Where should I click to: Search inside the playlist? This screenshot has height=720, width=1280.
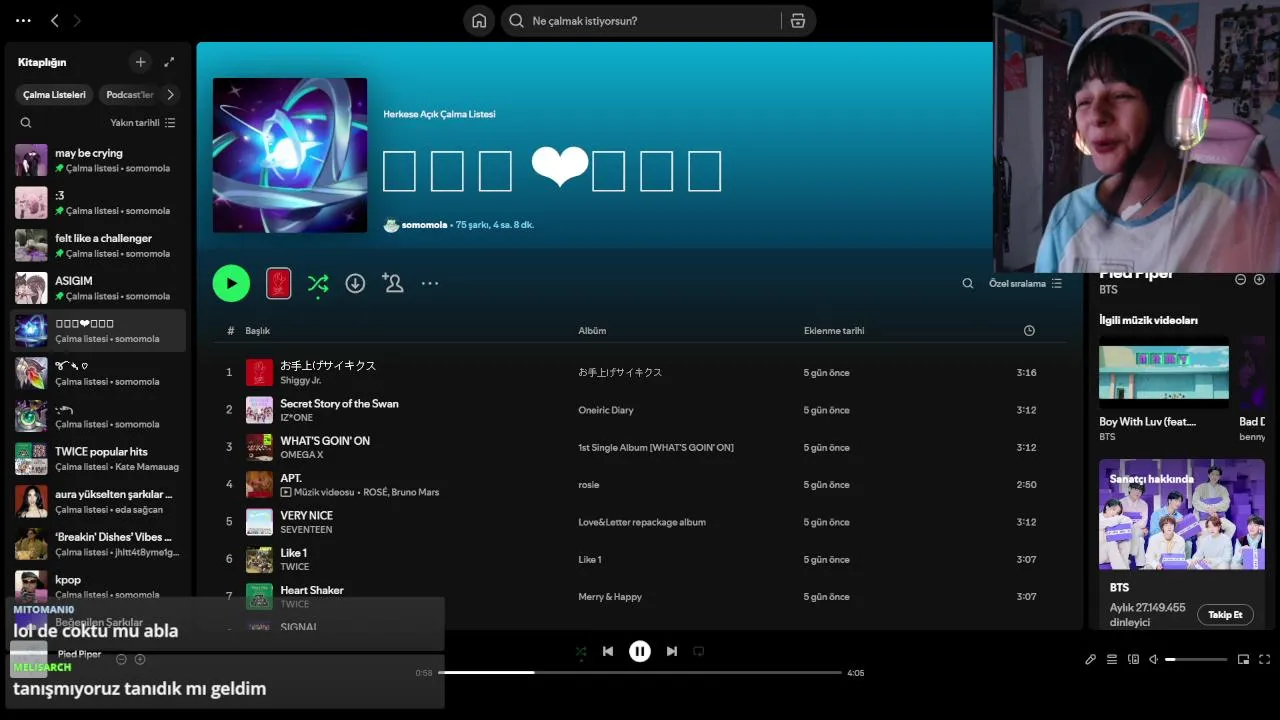[968, 283]
